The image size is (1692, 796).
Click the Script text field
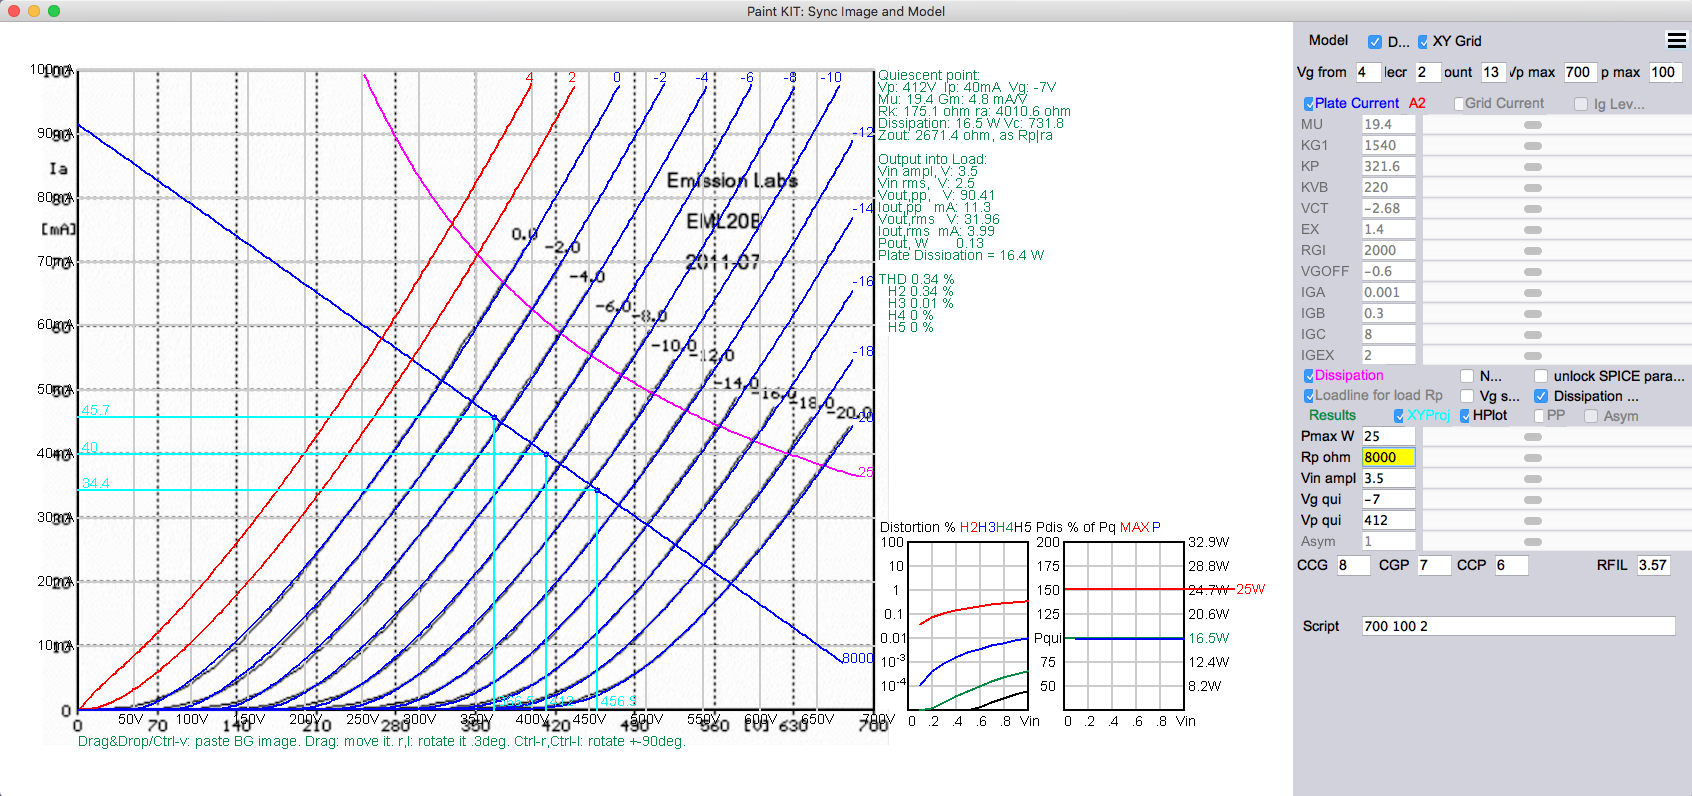point(1518,627)
